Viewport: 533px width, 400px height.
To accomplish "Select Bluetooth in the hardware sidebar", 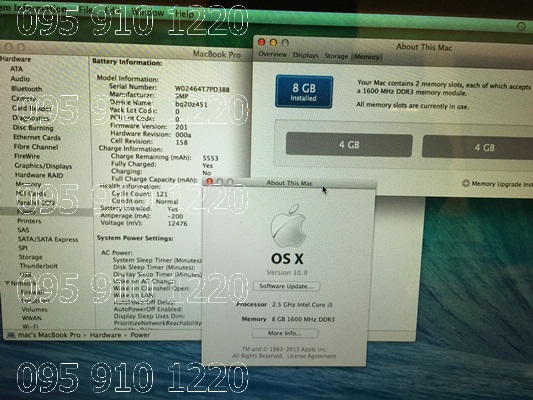I will [27, 89].
